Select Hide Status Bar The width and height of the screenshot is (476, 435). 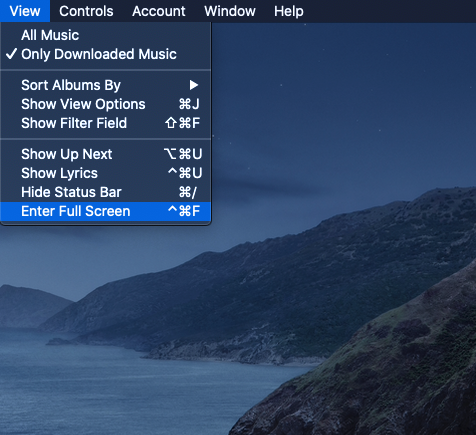(x=106, y=192)
